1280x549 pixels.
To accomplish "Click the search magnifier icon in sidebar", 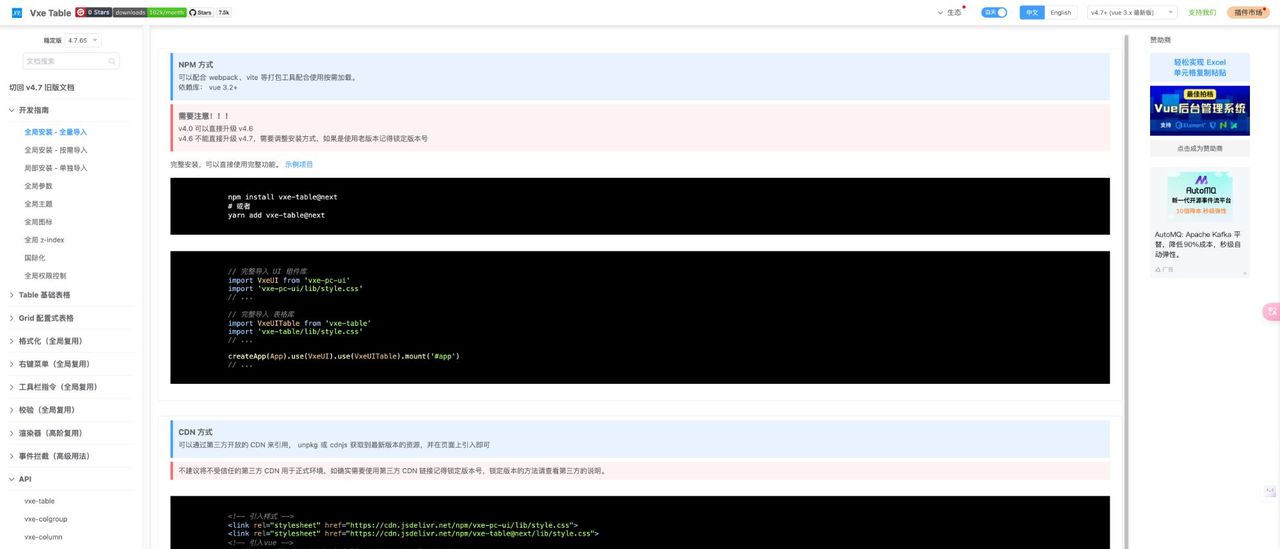I will pos(112,61).
